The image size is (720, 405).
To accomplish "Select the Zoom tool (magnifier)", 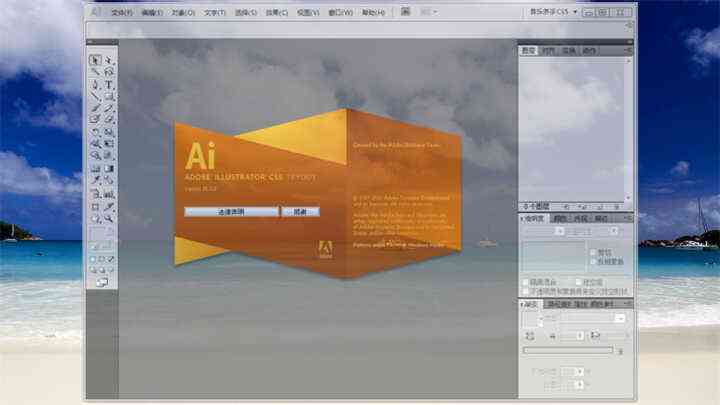I will pos(109,219).
